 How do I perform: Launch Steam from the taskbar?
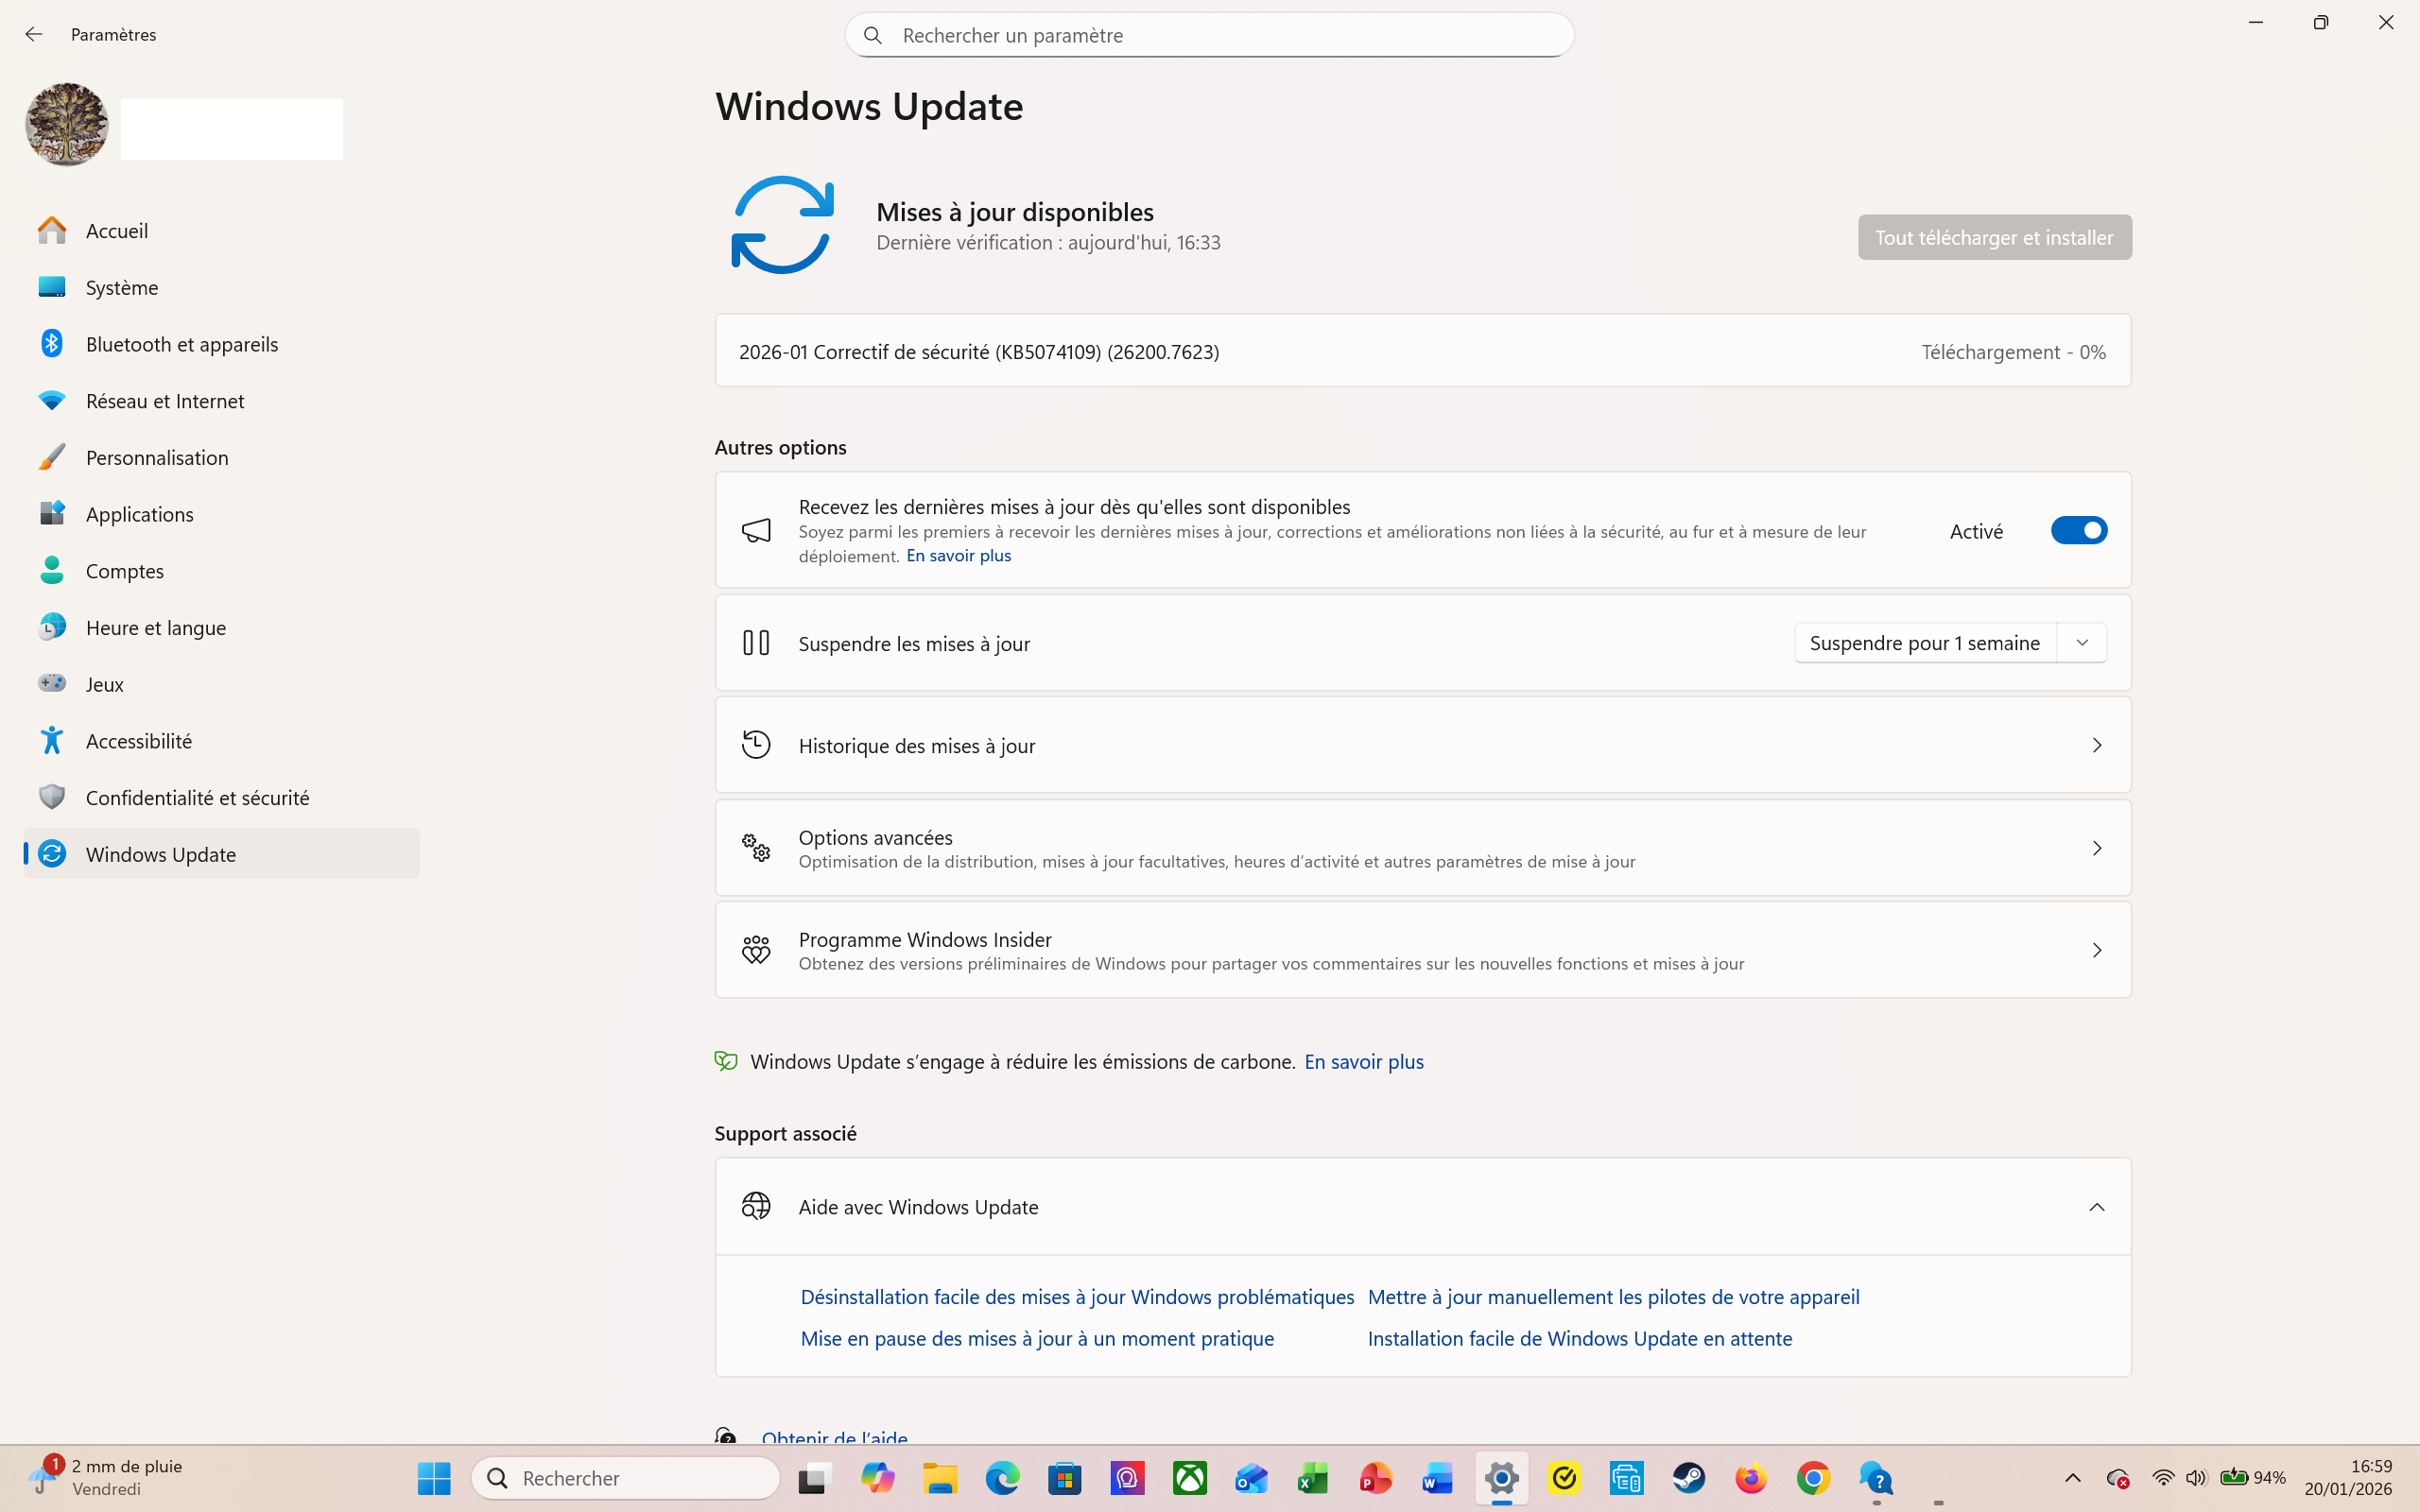click(1689, 1478)
